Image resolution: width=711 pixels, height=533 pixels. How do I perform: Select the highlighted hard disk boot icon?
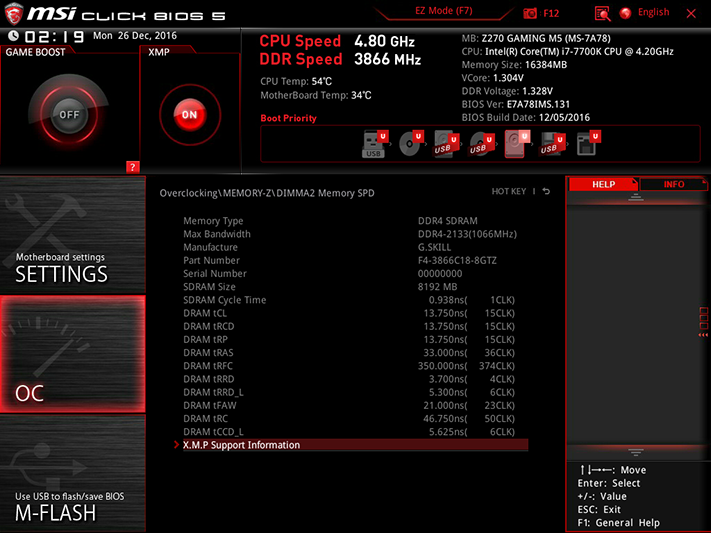pos(516,144)
